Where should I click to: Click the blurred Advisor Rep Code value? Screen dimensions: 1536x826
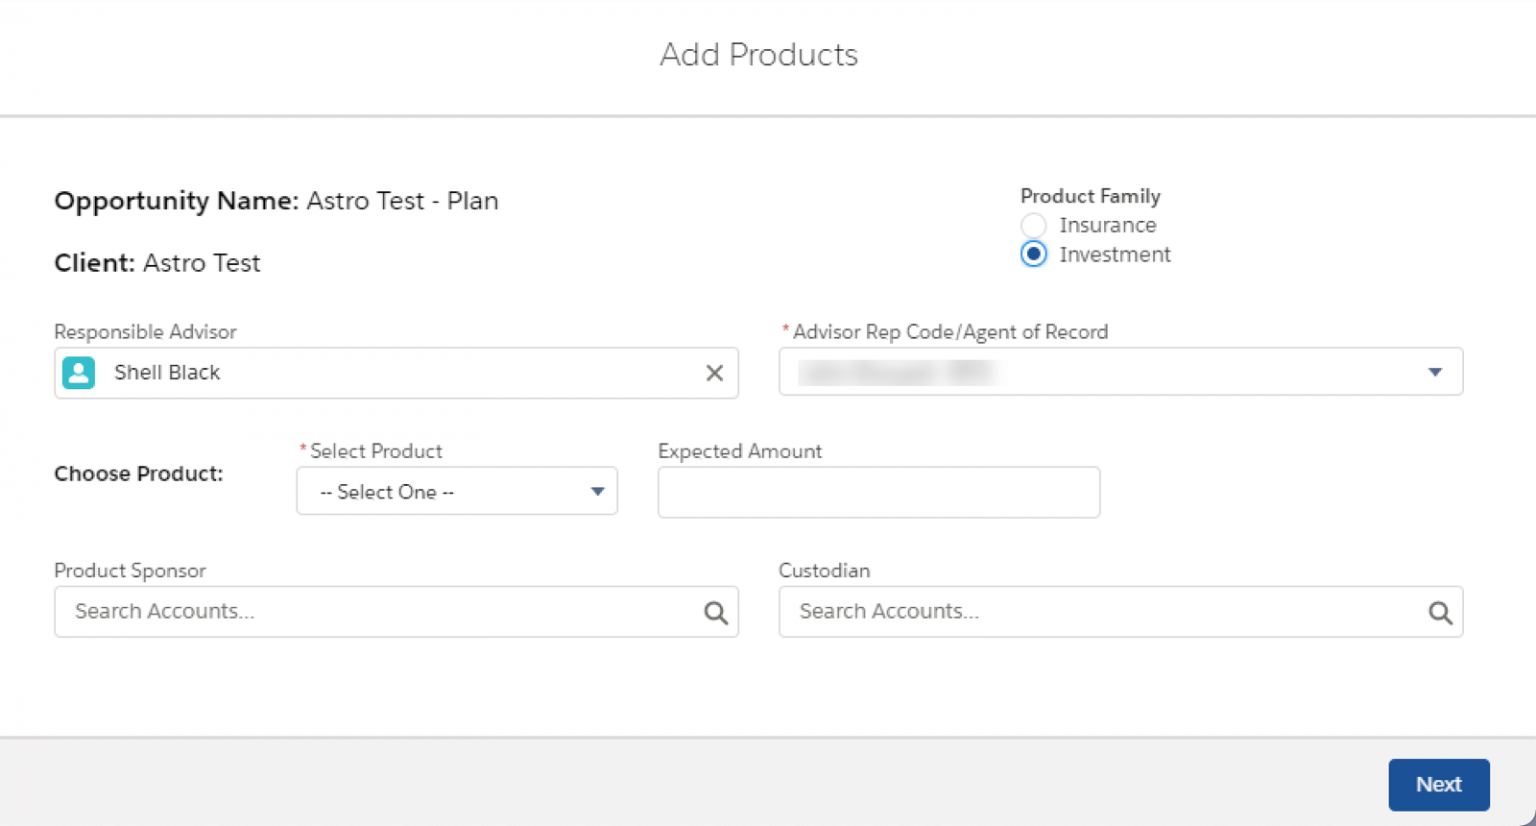click(900, 371)
